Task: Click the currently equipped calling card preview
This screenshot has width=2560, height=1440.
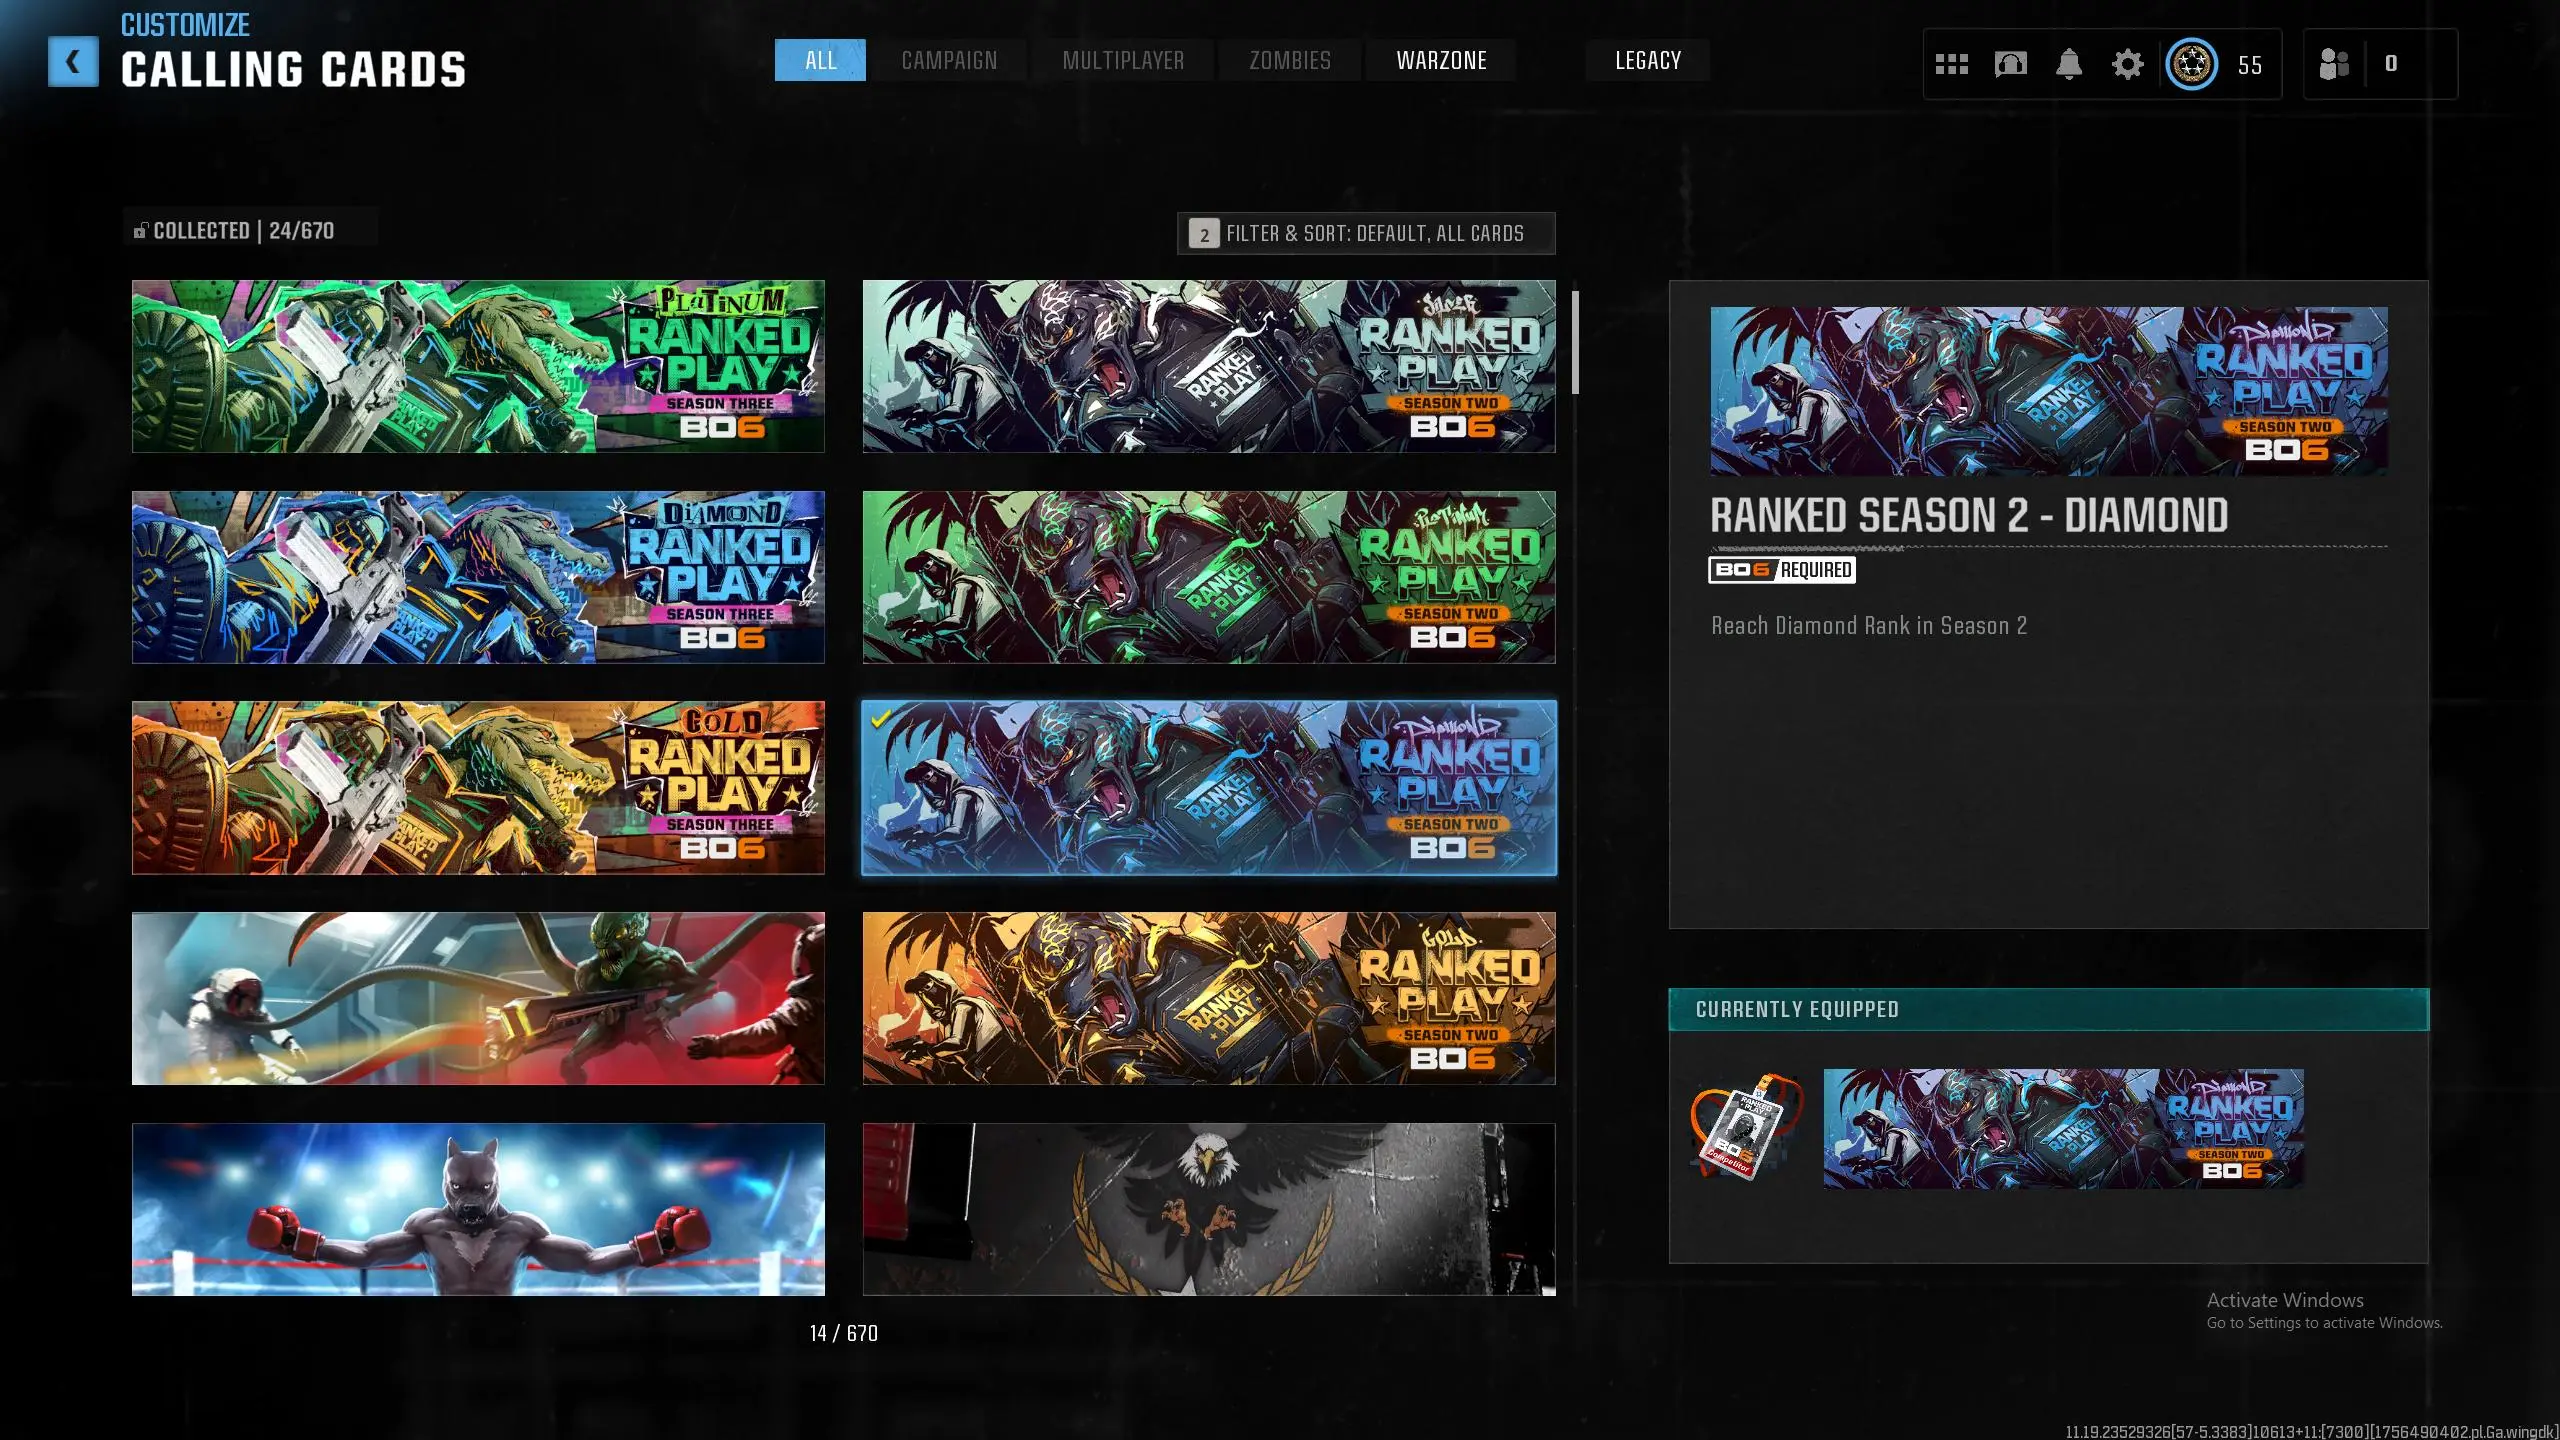Action: tap(2063, 1128)
